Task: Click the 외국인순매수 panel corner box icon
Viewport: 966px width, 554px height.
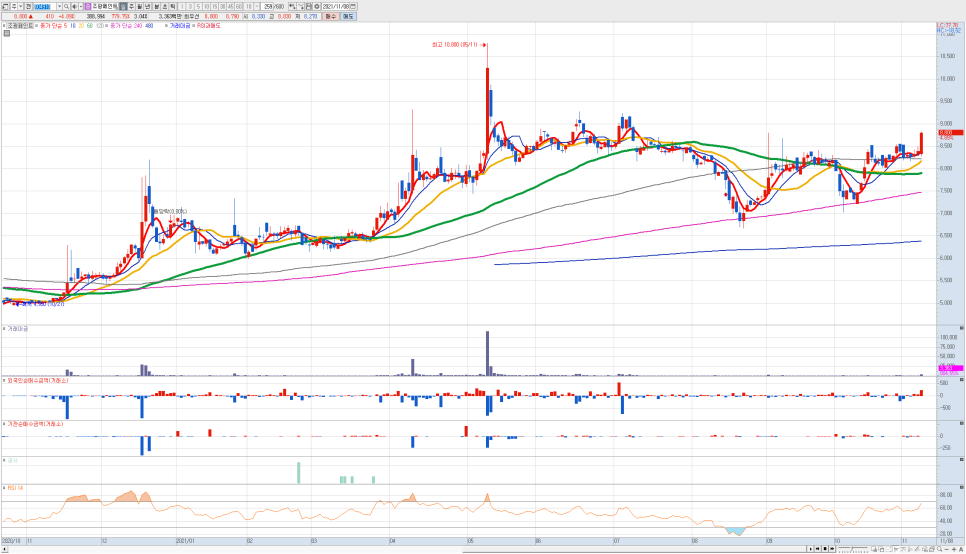Action: point(961,380)
